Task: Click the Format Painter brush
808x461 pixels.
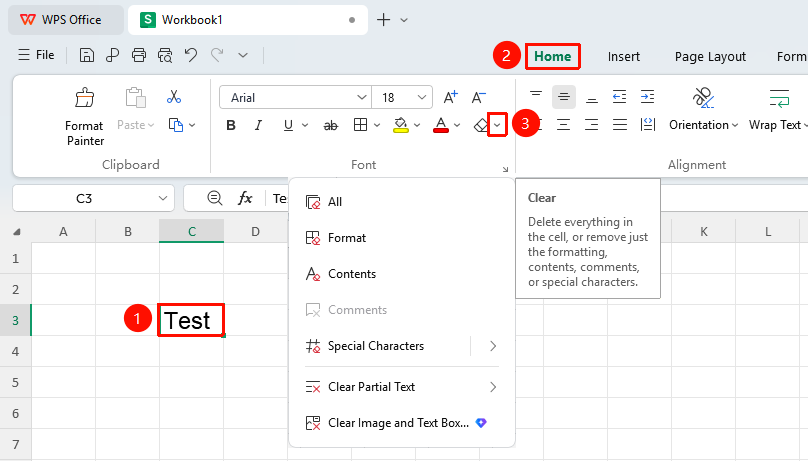Action: click(x=85, y=97)
